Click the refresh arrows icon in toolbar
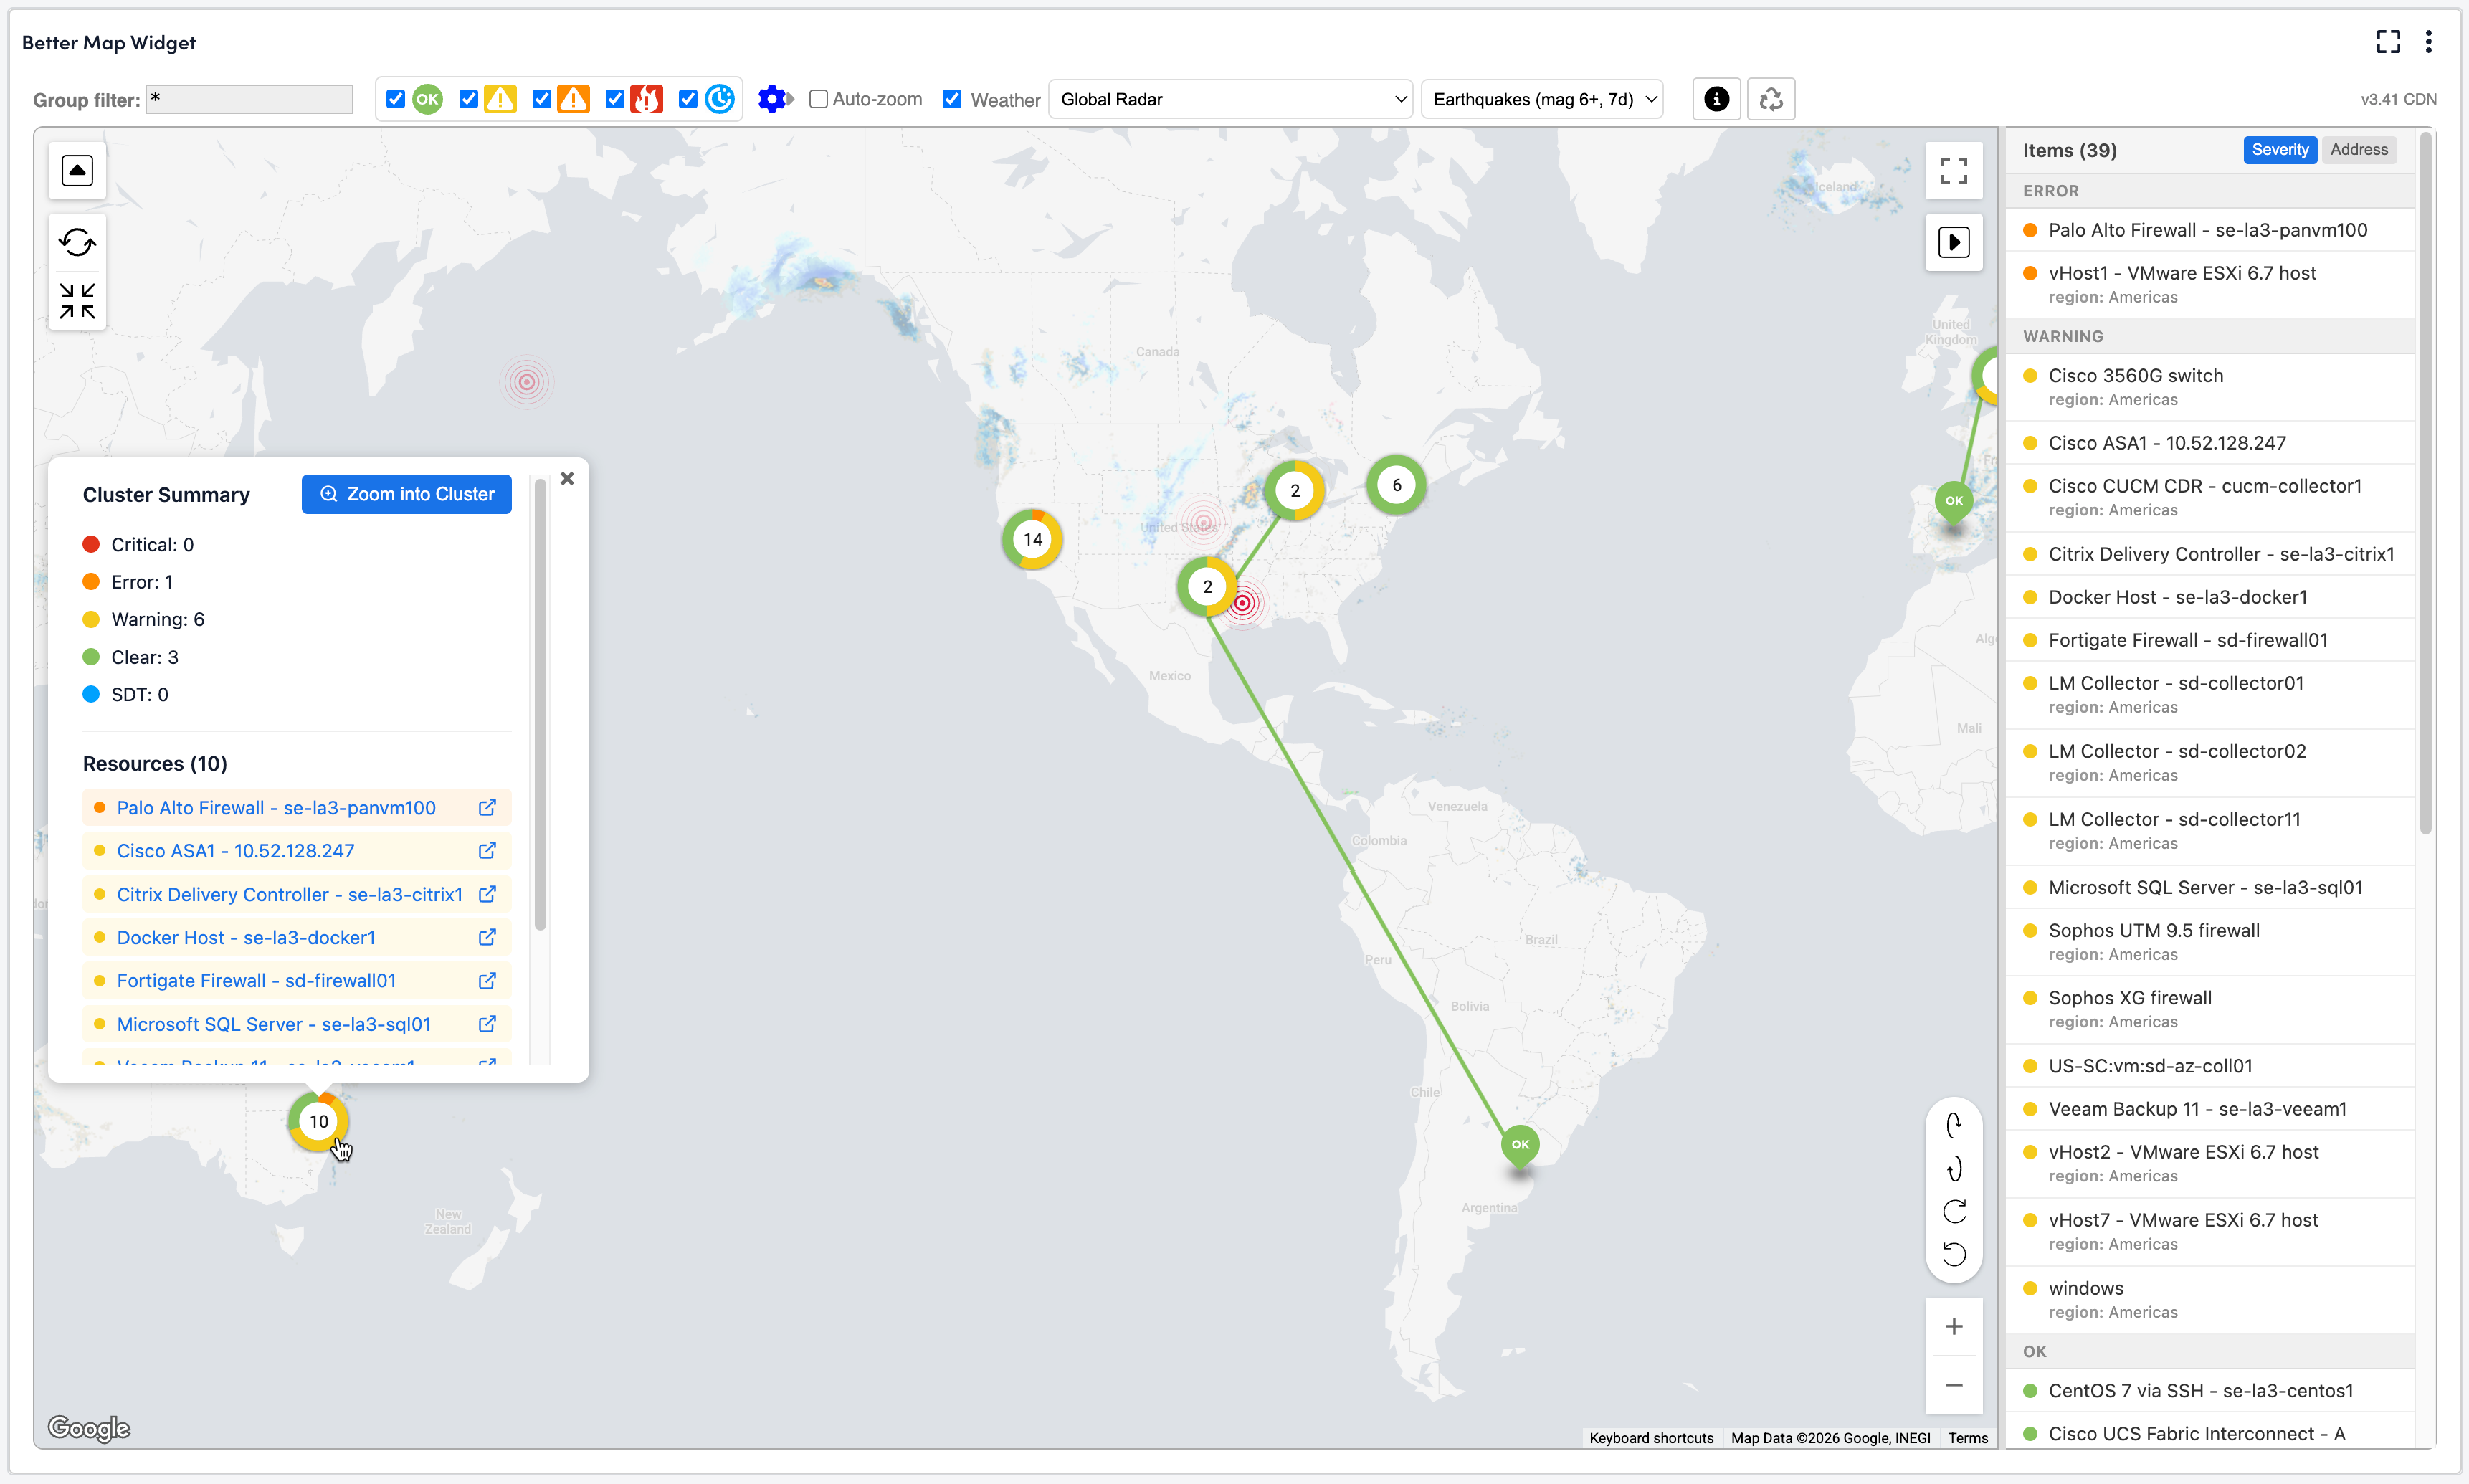Screen dimensions: 2469x1484 tap(1771, 99)
